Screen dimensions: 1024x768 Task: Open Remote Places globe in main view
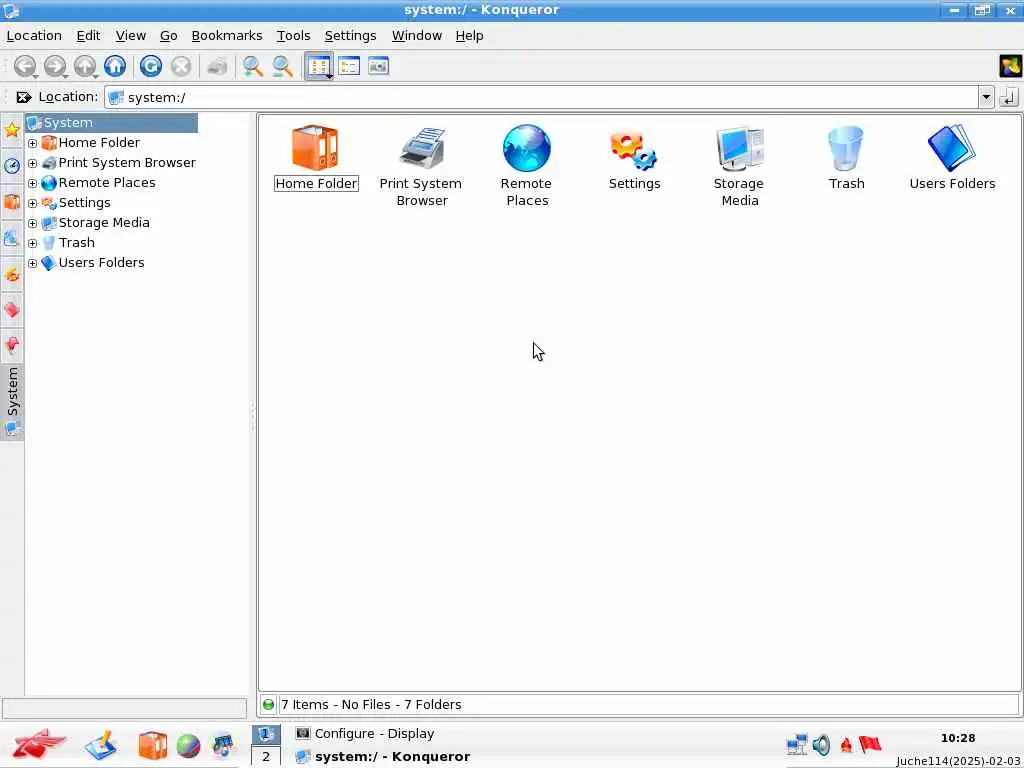(526, 167)
